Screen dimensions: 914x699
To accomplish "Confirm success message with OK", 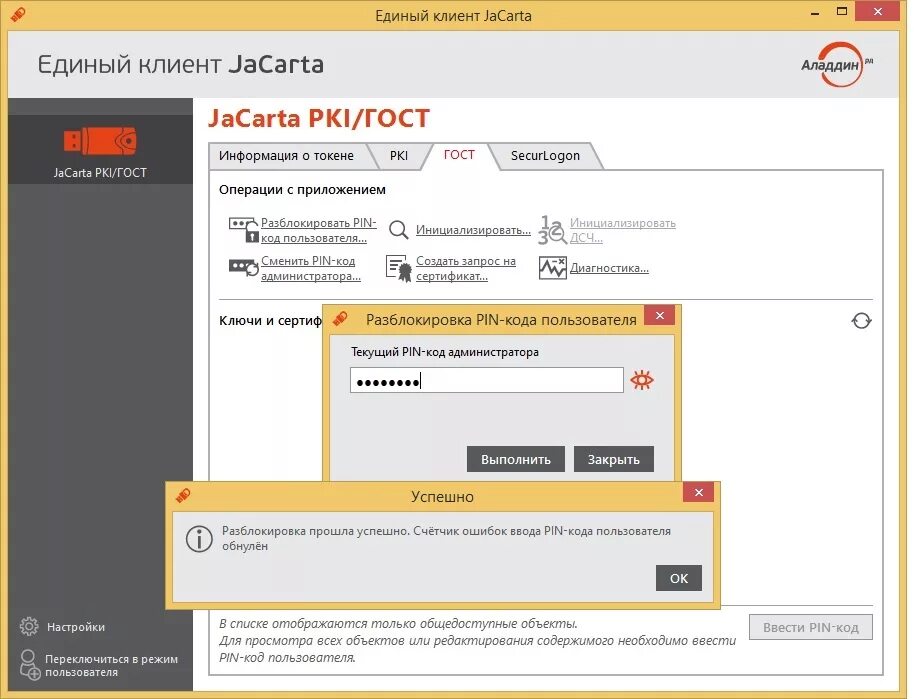I will tap(679, 578).
